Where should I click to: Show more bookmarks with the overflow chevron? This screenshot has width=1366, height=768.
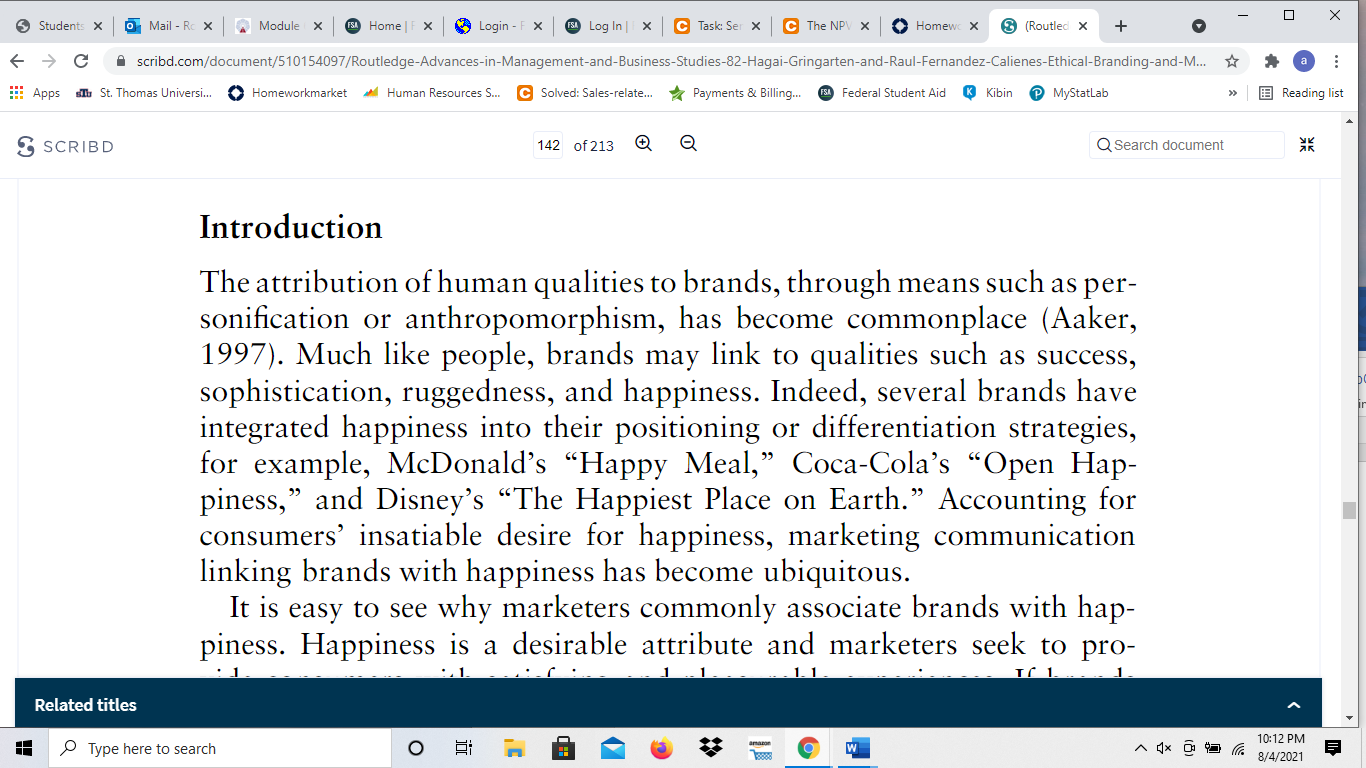[x=1233, y=93]
